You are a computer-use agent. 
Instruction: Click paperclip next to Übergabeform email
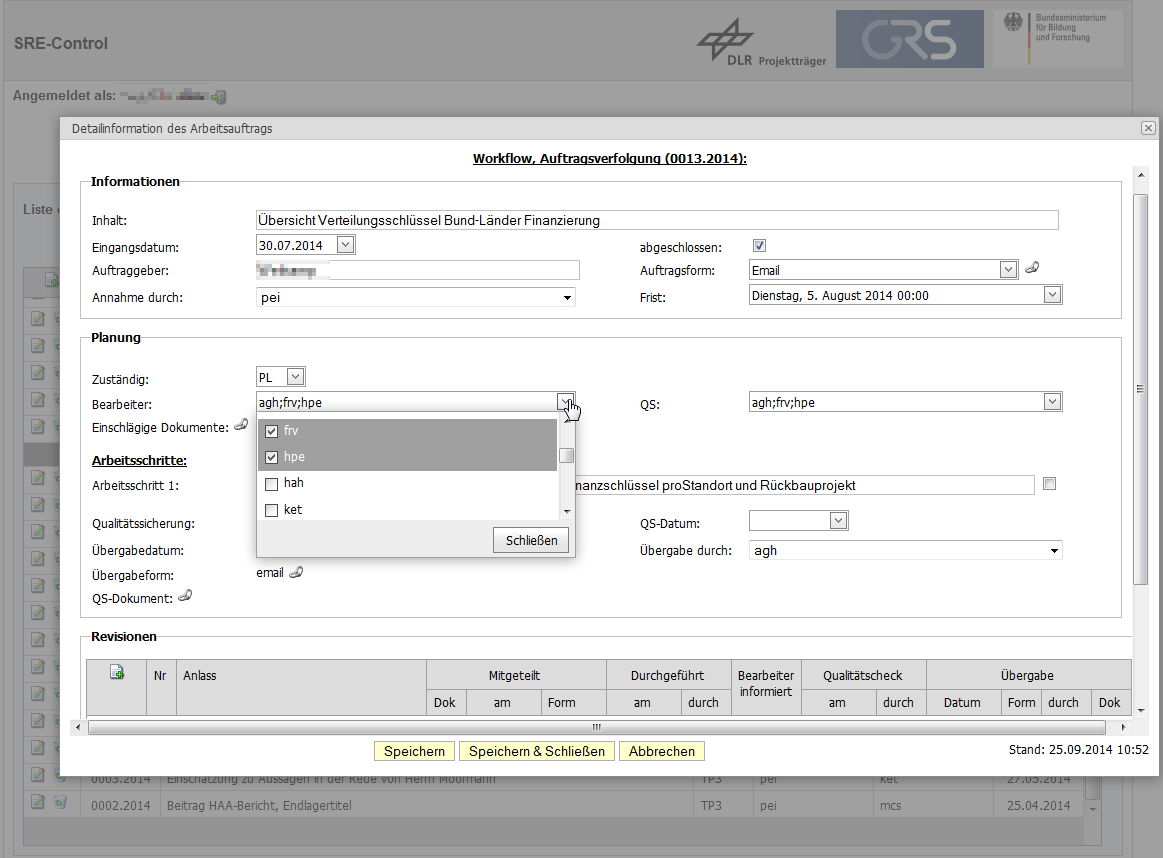coord(296,572)
